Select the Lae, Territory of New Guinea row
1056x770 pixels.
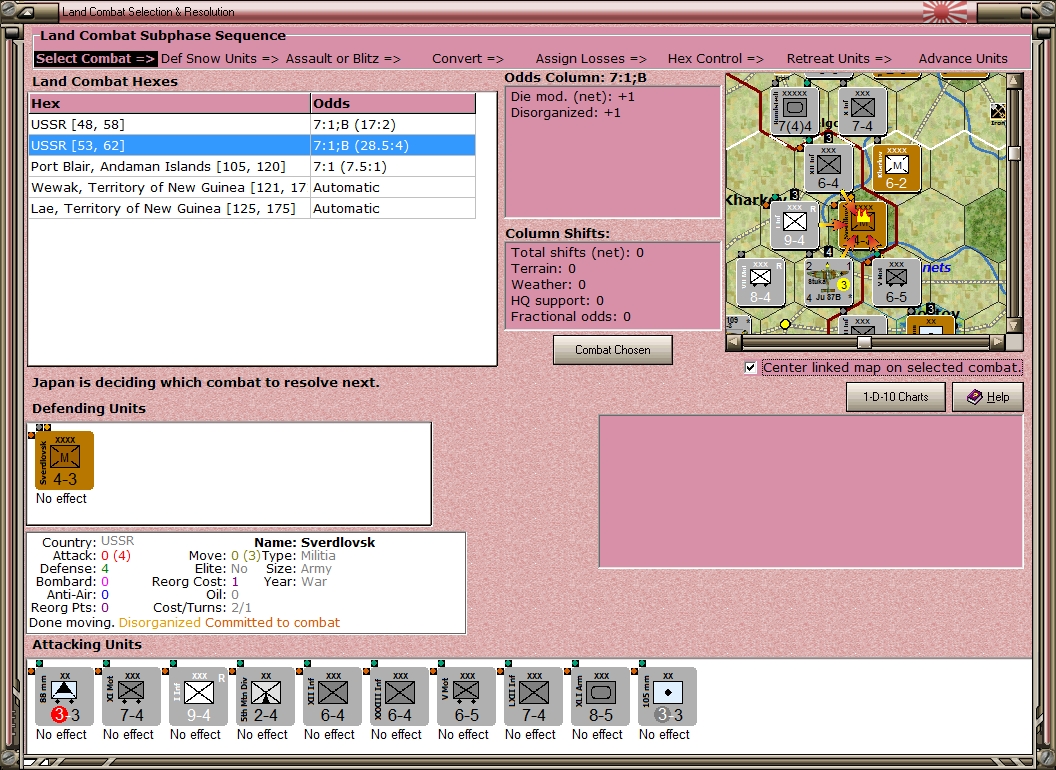tap(252, 208)
